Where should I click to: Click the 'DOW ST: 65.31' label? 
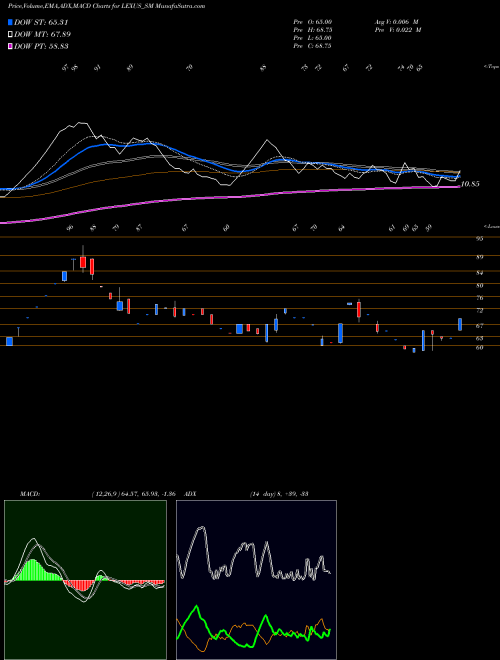(41, 22)
